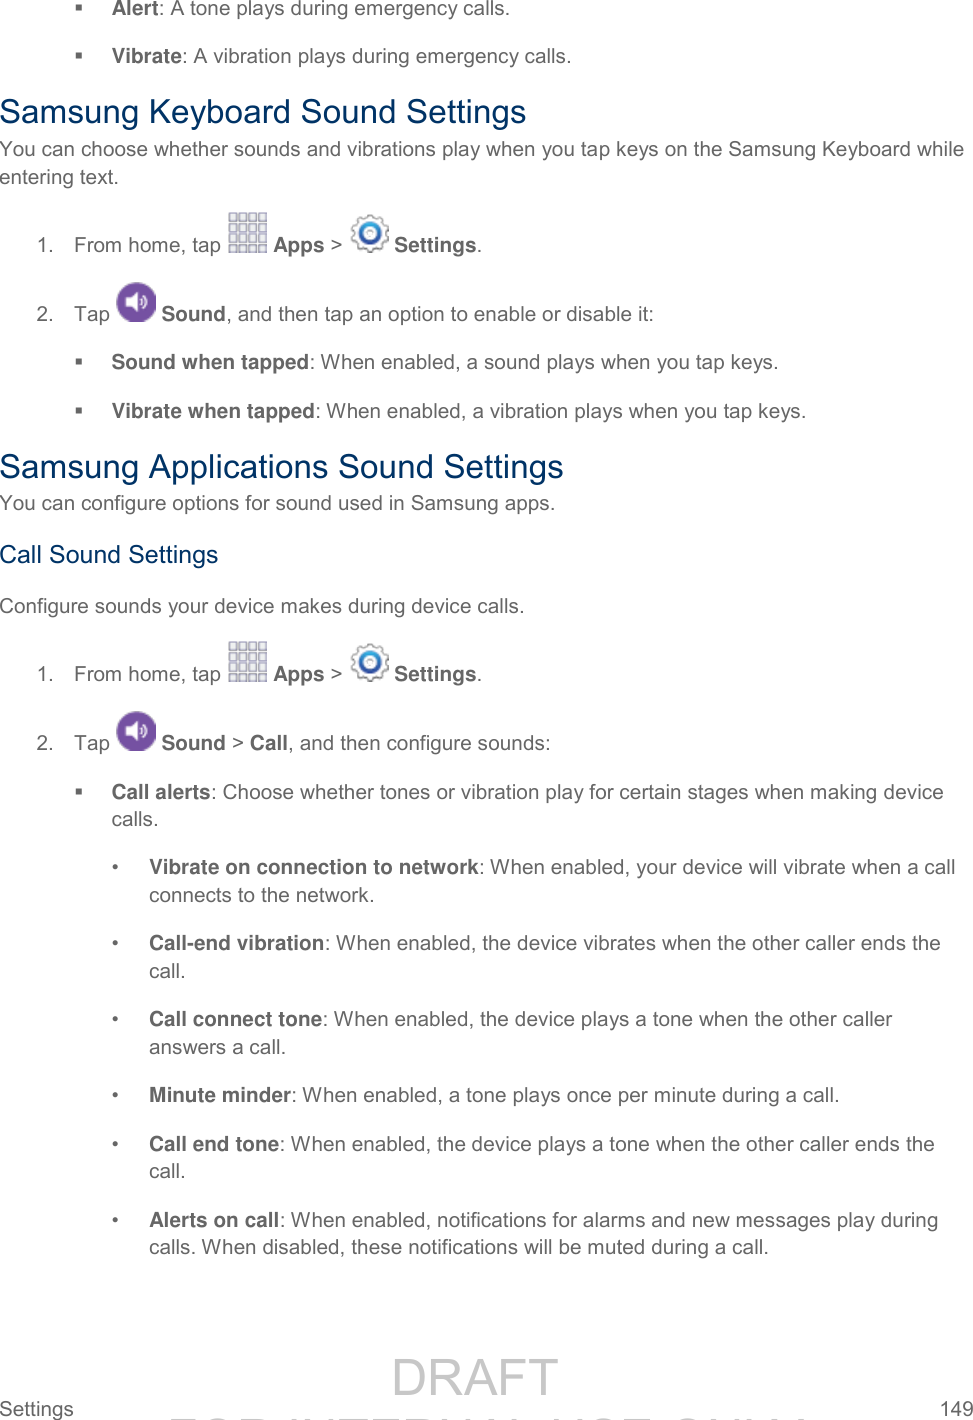
Task: Click the purple Sound icon in Keyboard section
Action: coord(136,303)
